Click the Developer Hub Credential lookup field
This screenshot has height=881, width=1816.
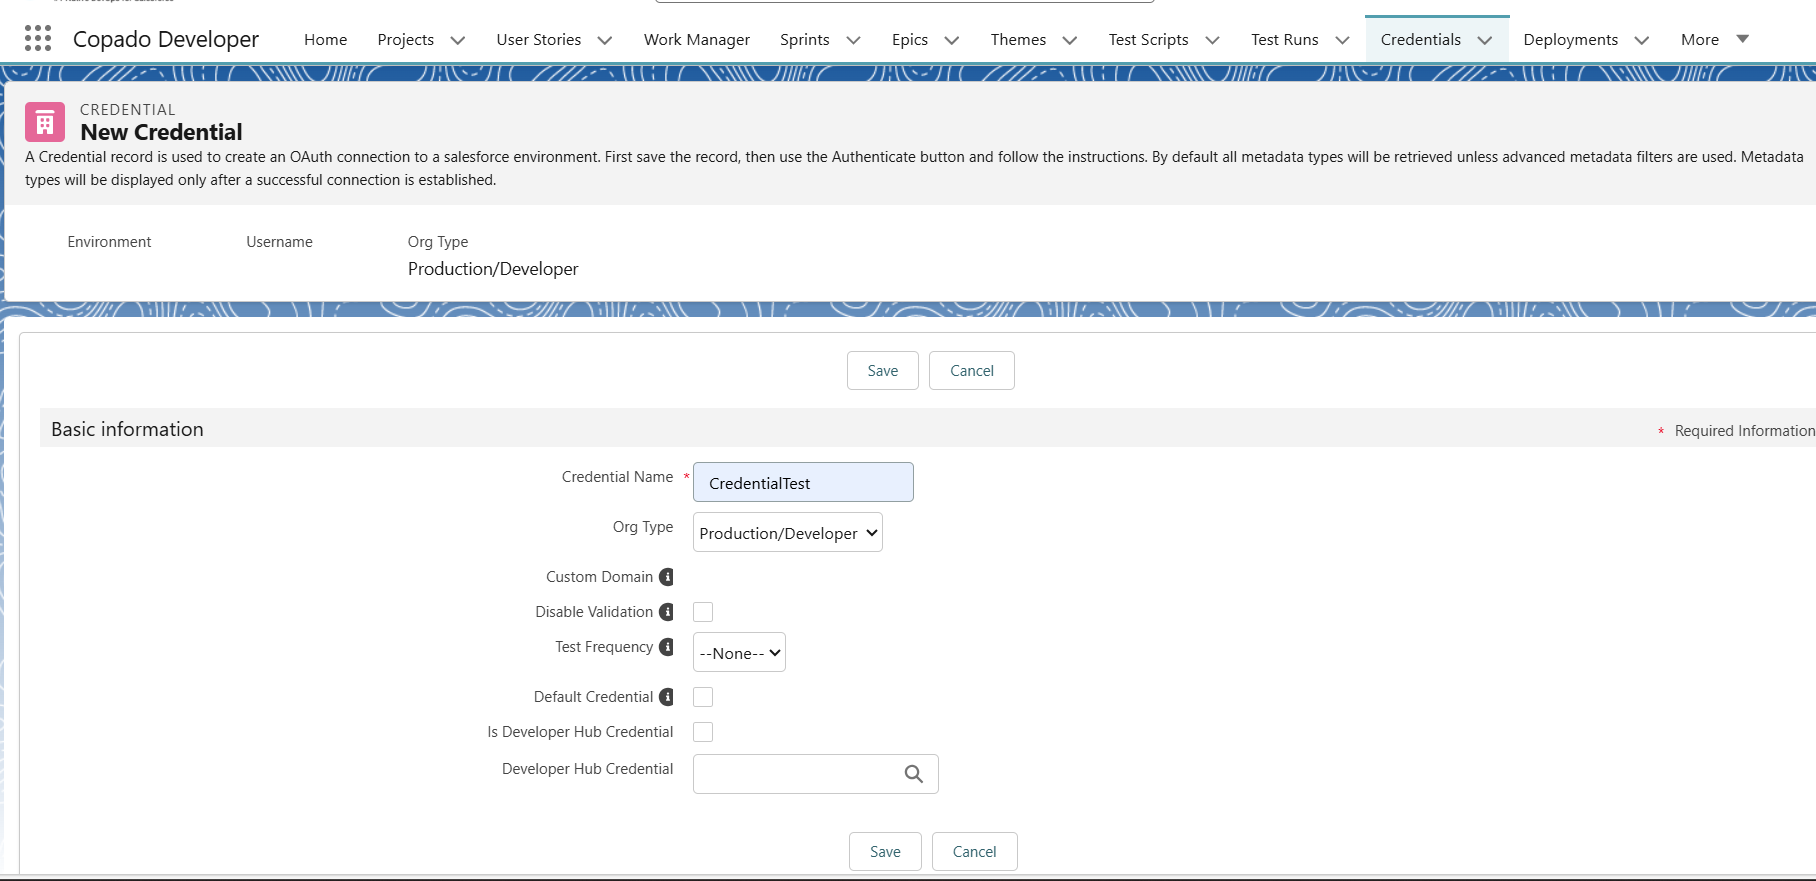816,774
